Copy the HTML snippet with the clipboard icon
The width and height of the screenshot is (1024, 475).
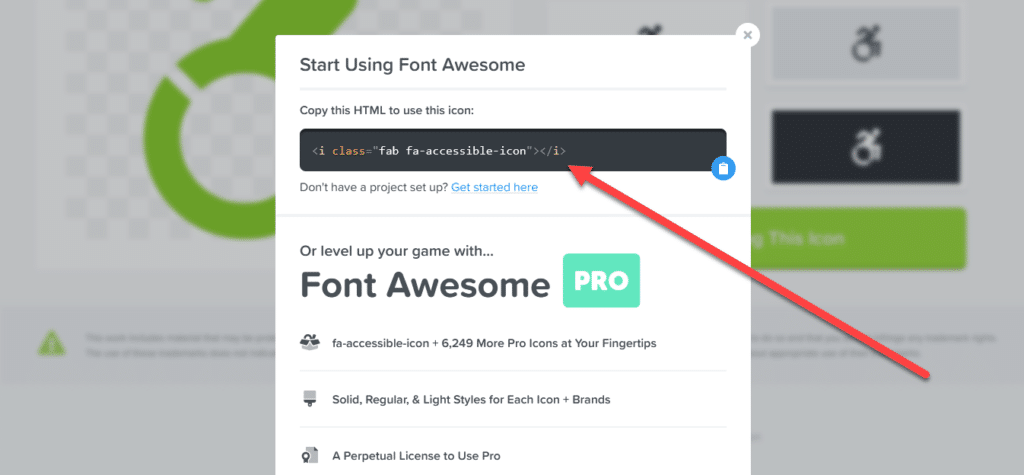coord(723,169)
